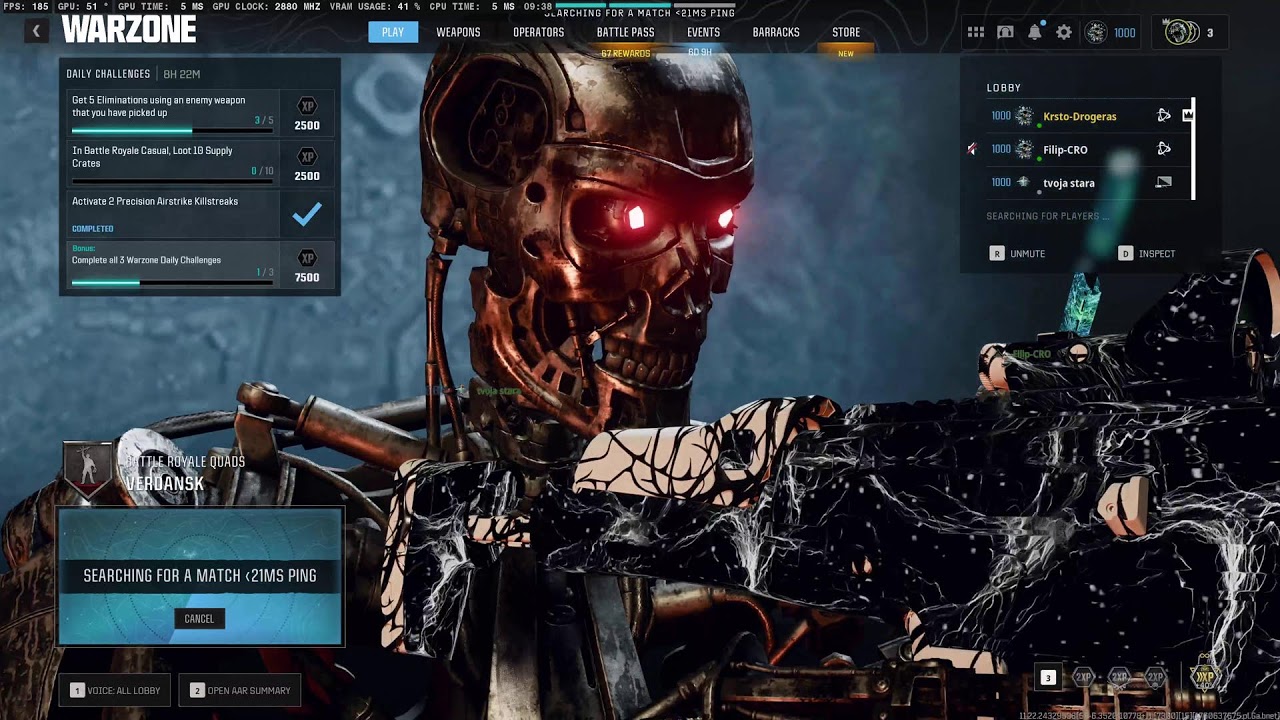Open the headset social icon
This screenshot has height=720, width=1280.
coord(1005,33)
